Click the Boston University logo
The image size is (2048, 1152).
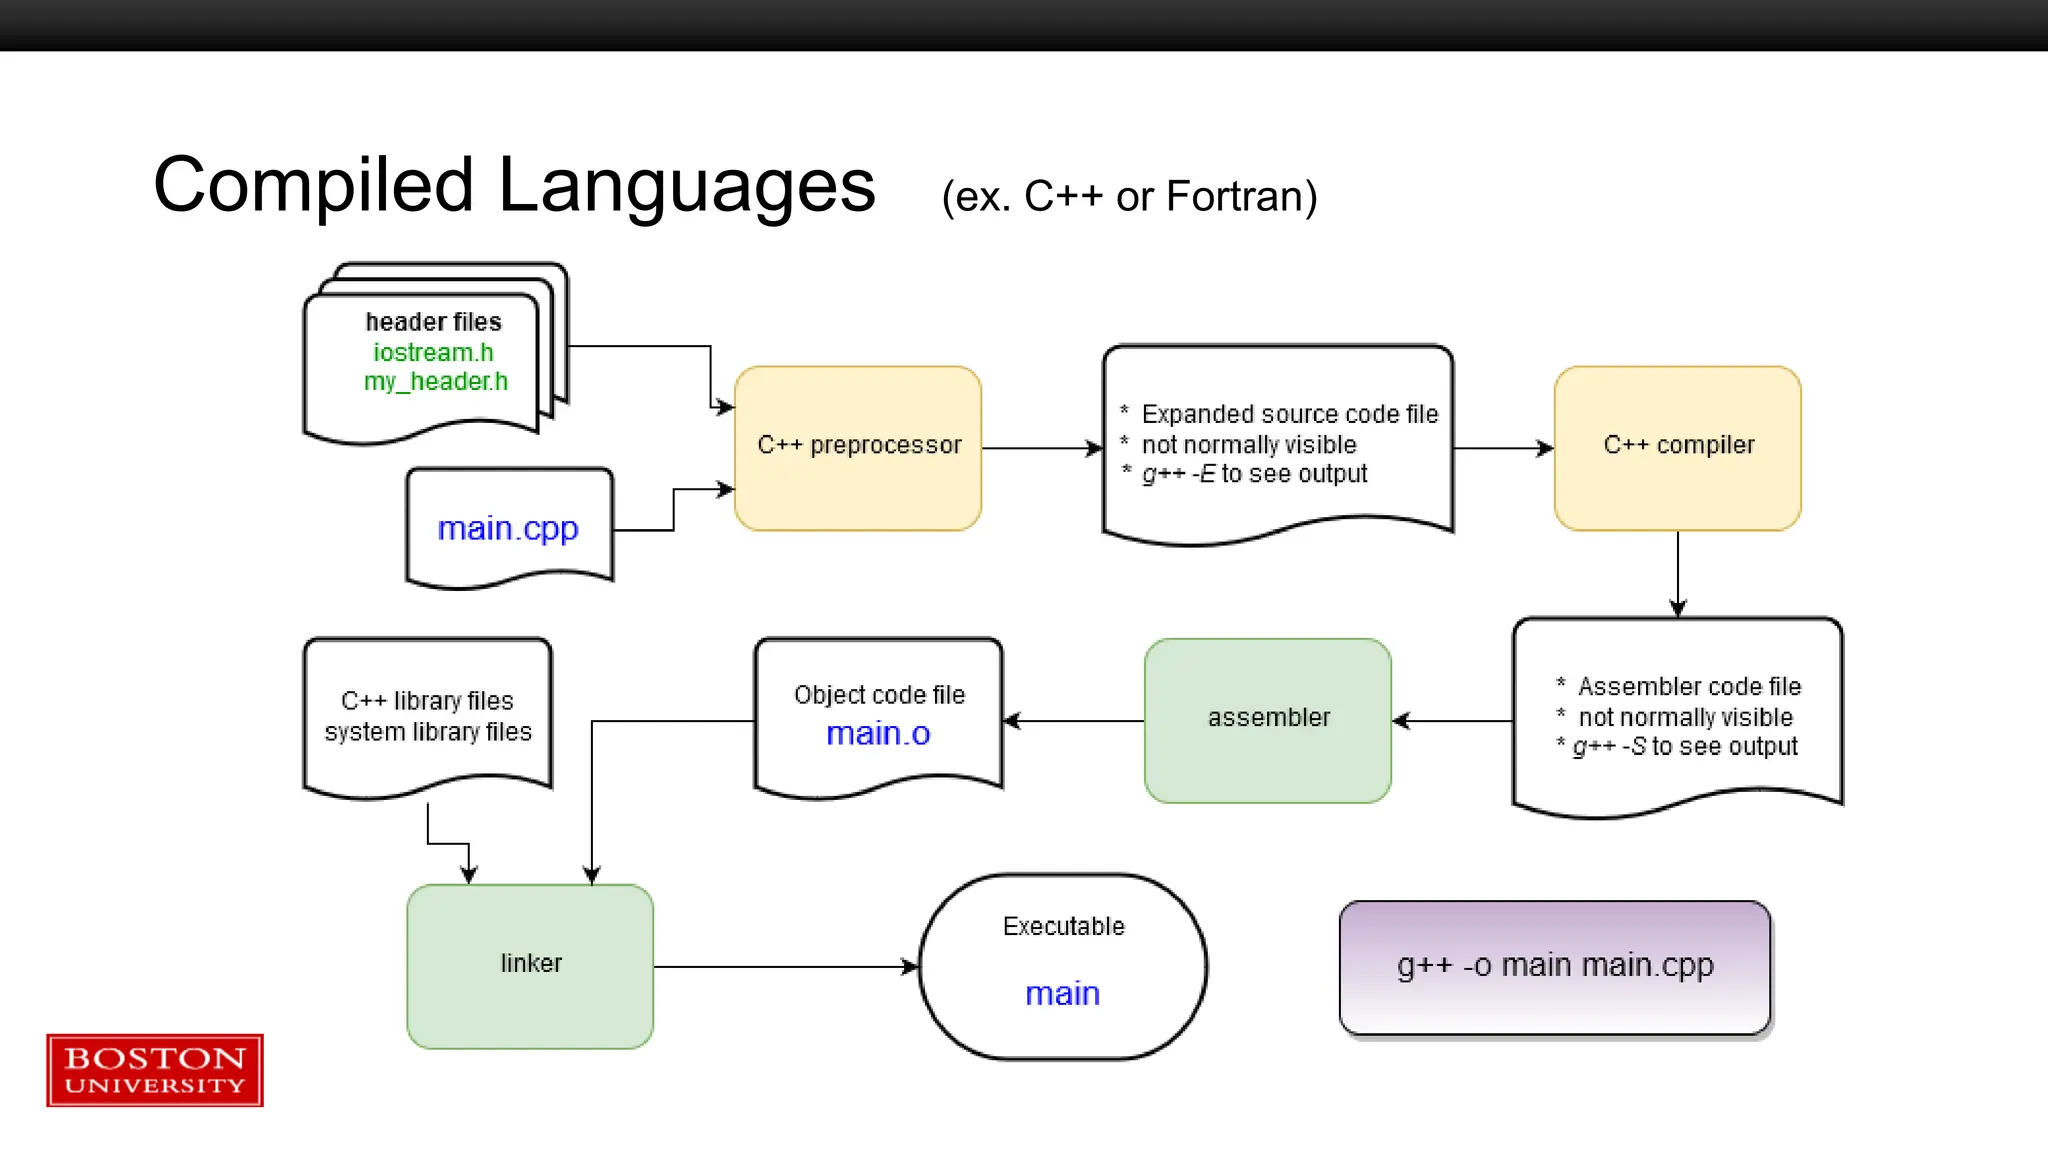(x=155, y=1070)
